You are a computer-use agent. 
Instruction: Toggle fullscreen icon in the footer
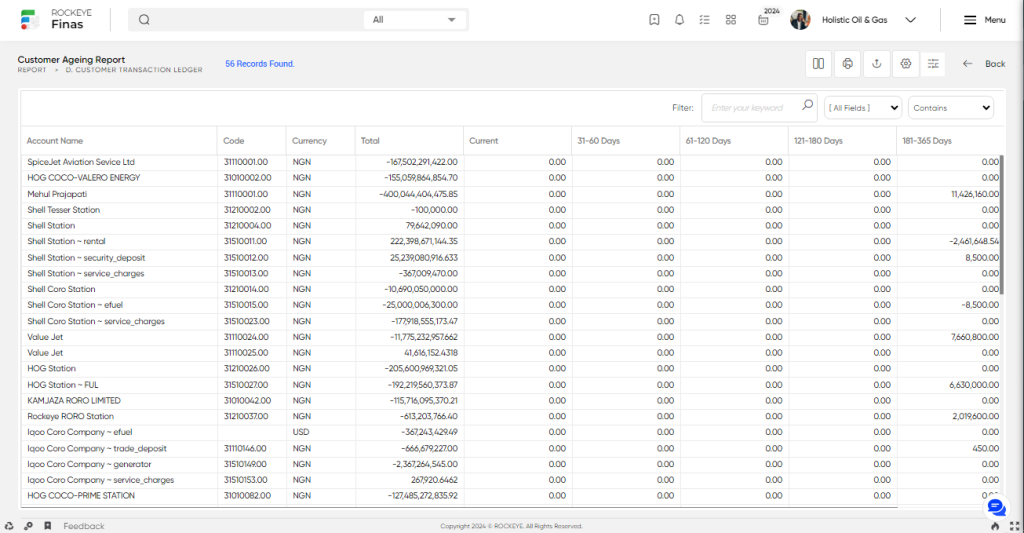(x=1014, y=526)
